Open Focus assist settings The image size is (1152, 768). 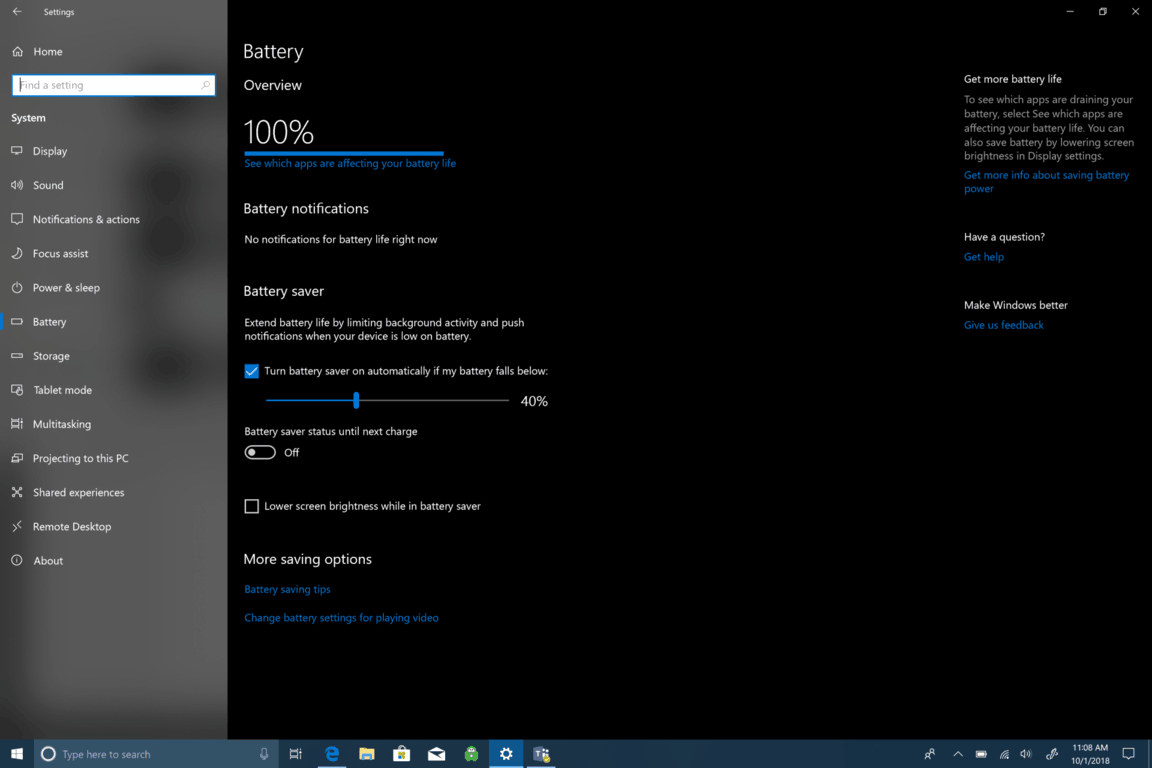click(x=60, y=254)
